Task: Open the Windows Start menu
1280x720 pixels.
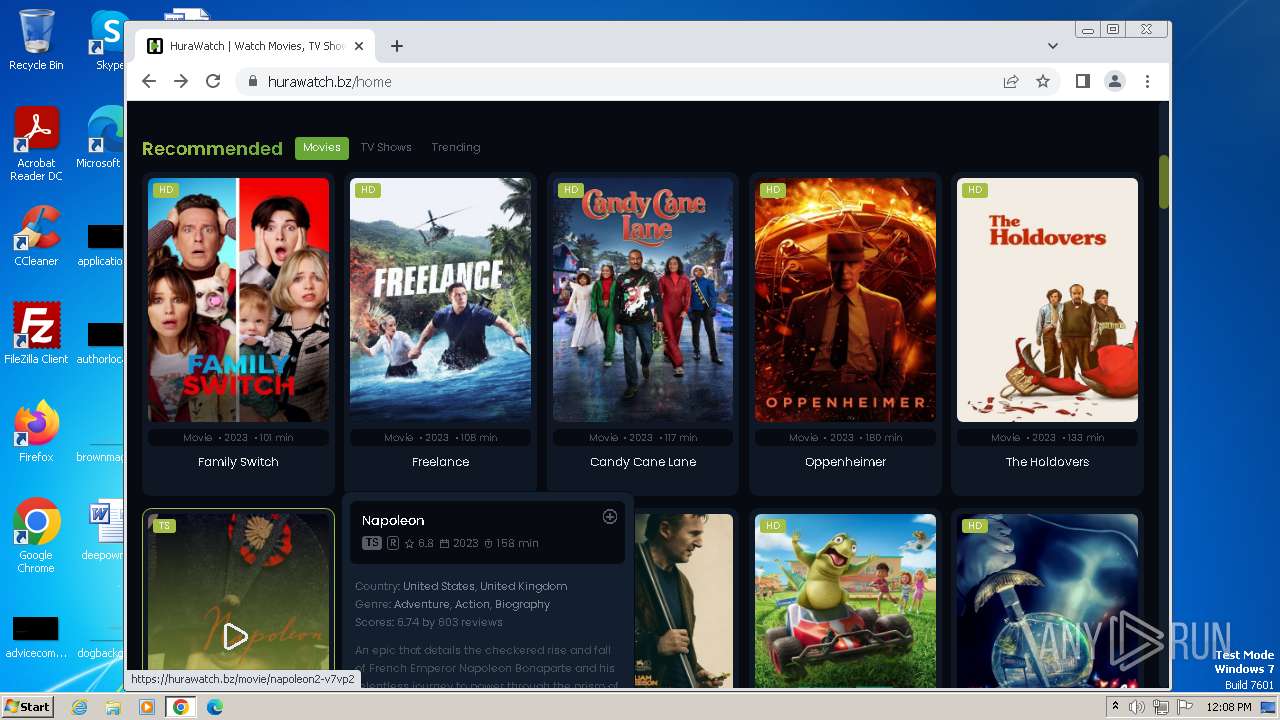Action: tap(27, 707)
